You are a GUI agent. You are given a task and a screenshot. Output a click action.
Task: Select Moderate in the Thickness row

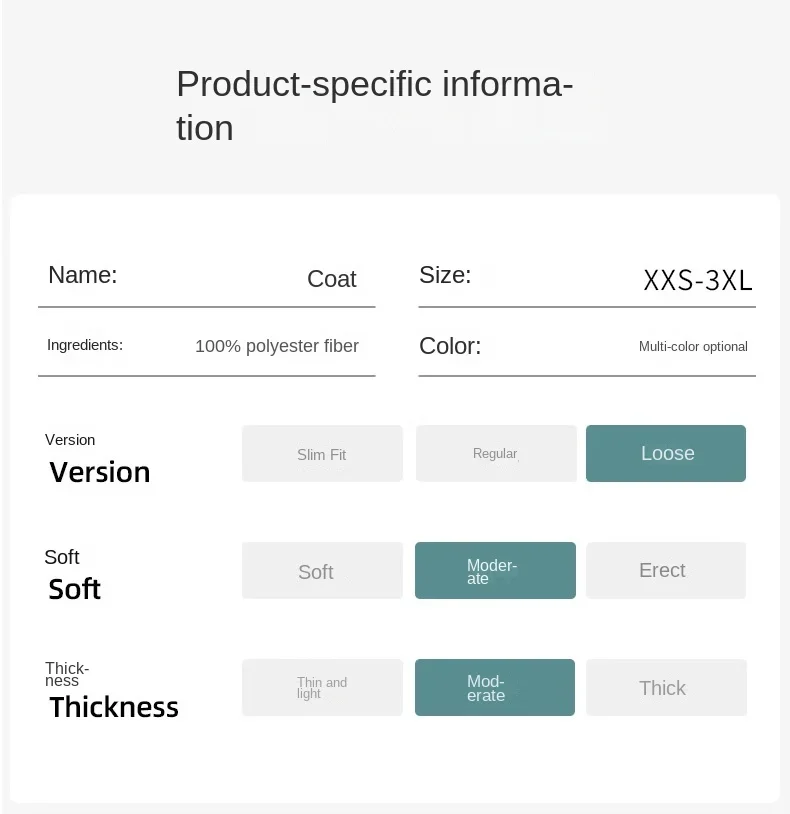click(495, 688)
